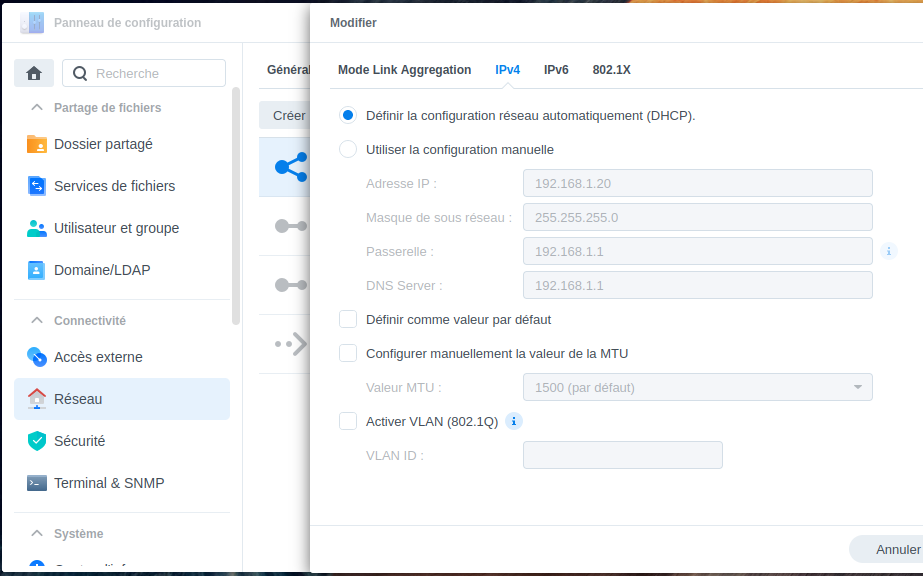Click the Passerelle field

(x=698, y=251)
